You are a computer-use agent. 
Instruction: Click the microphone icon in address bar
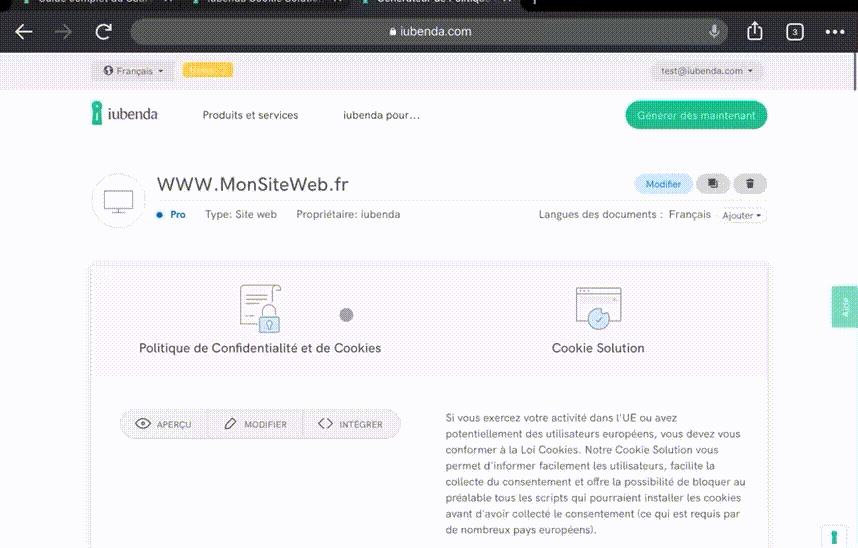pos(714,32)
